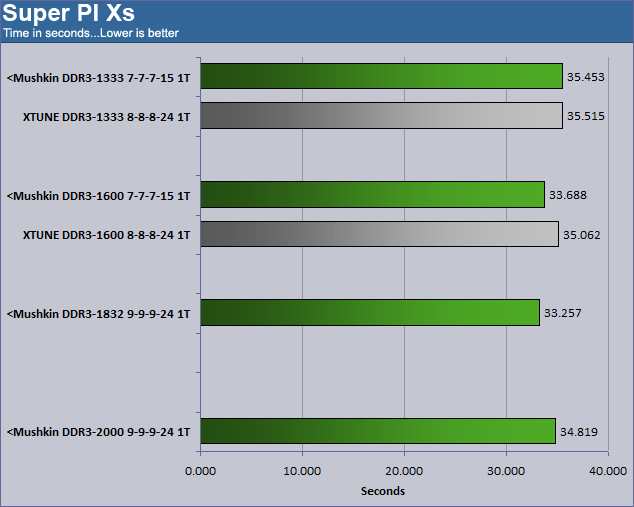Click label Mushkin DDR3-1333 7-7-7-15 1T
Image resolution: width=634 pixels, height=507 pixels.
point(98,78)
